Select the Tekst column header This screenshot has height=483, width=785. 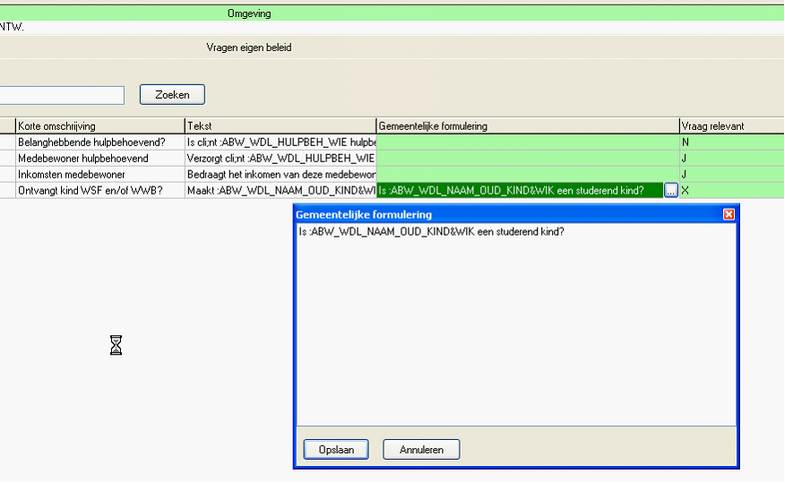[280, 126]
